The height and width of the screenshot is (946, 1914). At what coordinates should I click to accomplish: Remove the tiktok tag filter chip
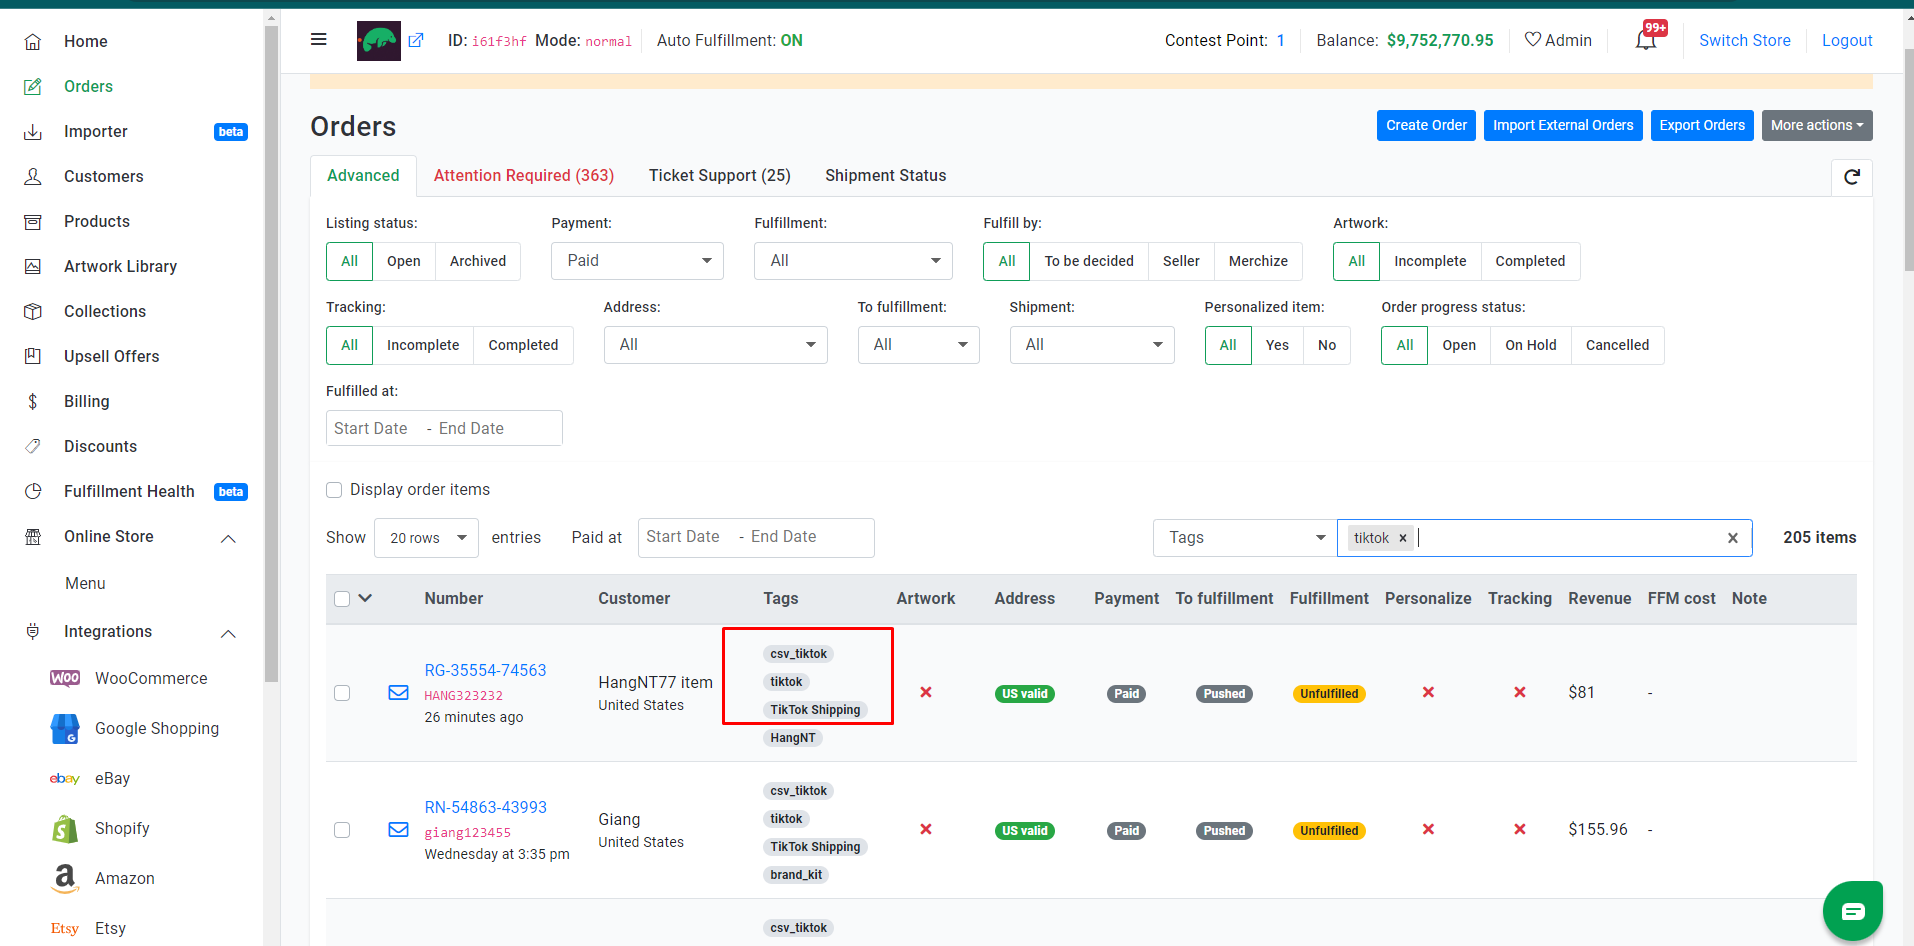coord(1403,538)
